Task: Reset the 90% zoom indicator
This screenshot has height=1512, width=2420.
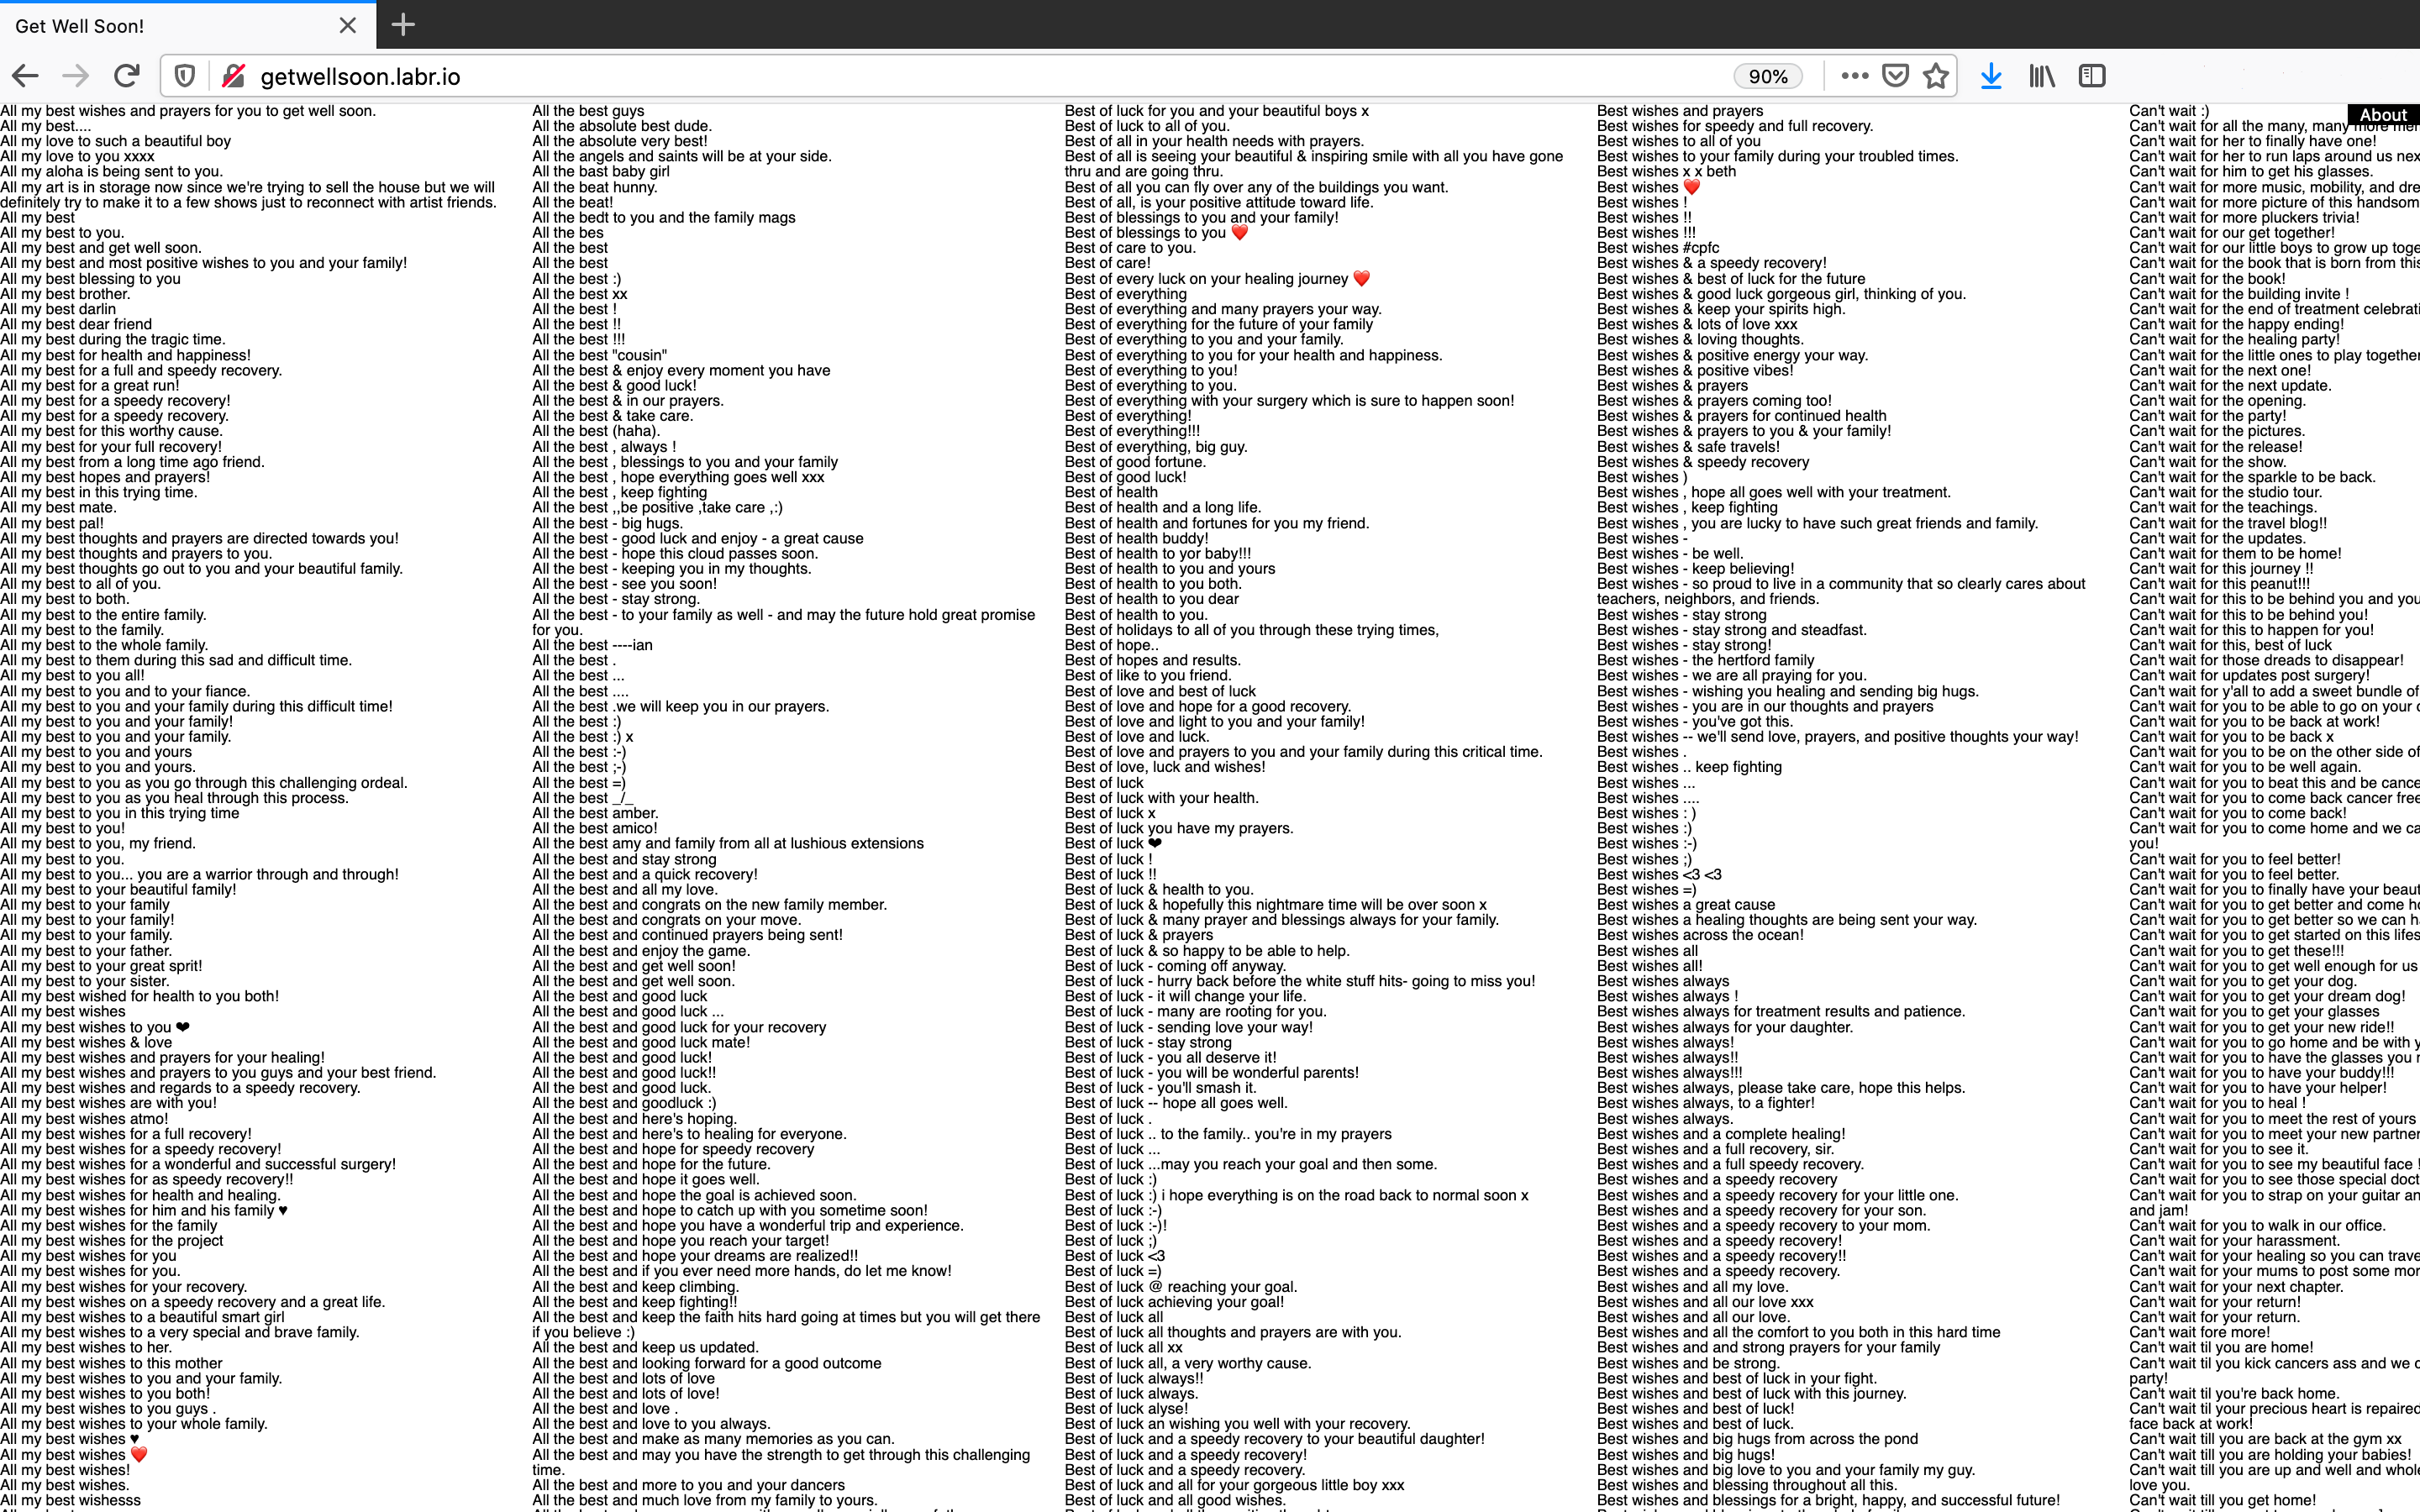Action: (x=1767, y=76)
